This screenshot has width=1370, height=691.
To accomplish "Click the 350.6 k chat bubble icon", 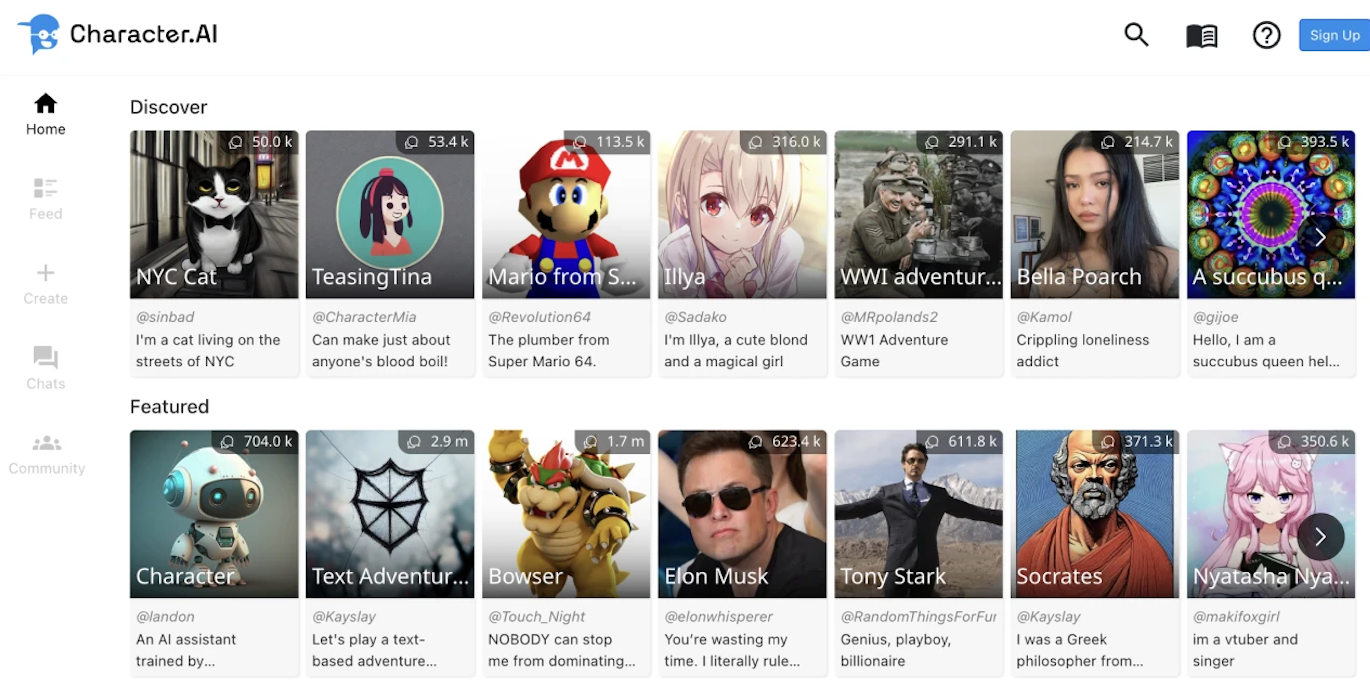I will pyautogui.click(x=1284, y=441).
